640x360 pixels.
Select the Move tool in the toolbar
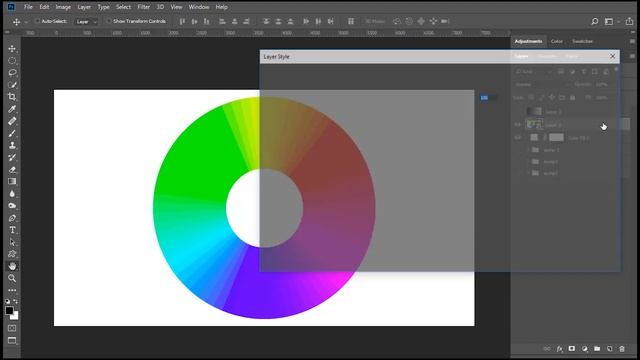(12, 49)
